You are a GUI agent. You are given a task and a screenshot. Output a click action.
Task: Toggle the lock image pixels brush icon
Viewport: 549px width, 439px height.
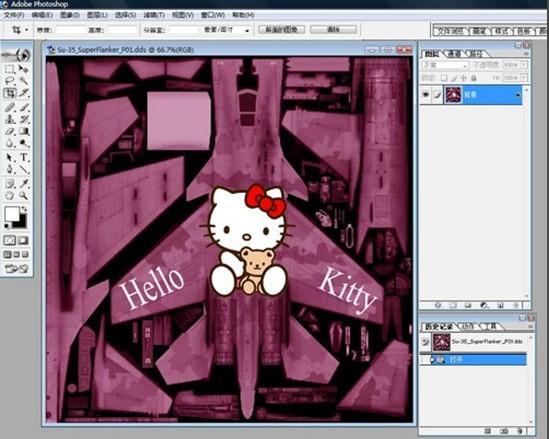click(x=454, y=78)
